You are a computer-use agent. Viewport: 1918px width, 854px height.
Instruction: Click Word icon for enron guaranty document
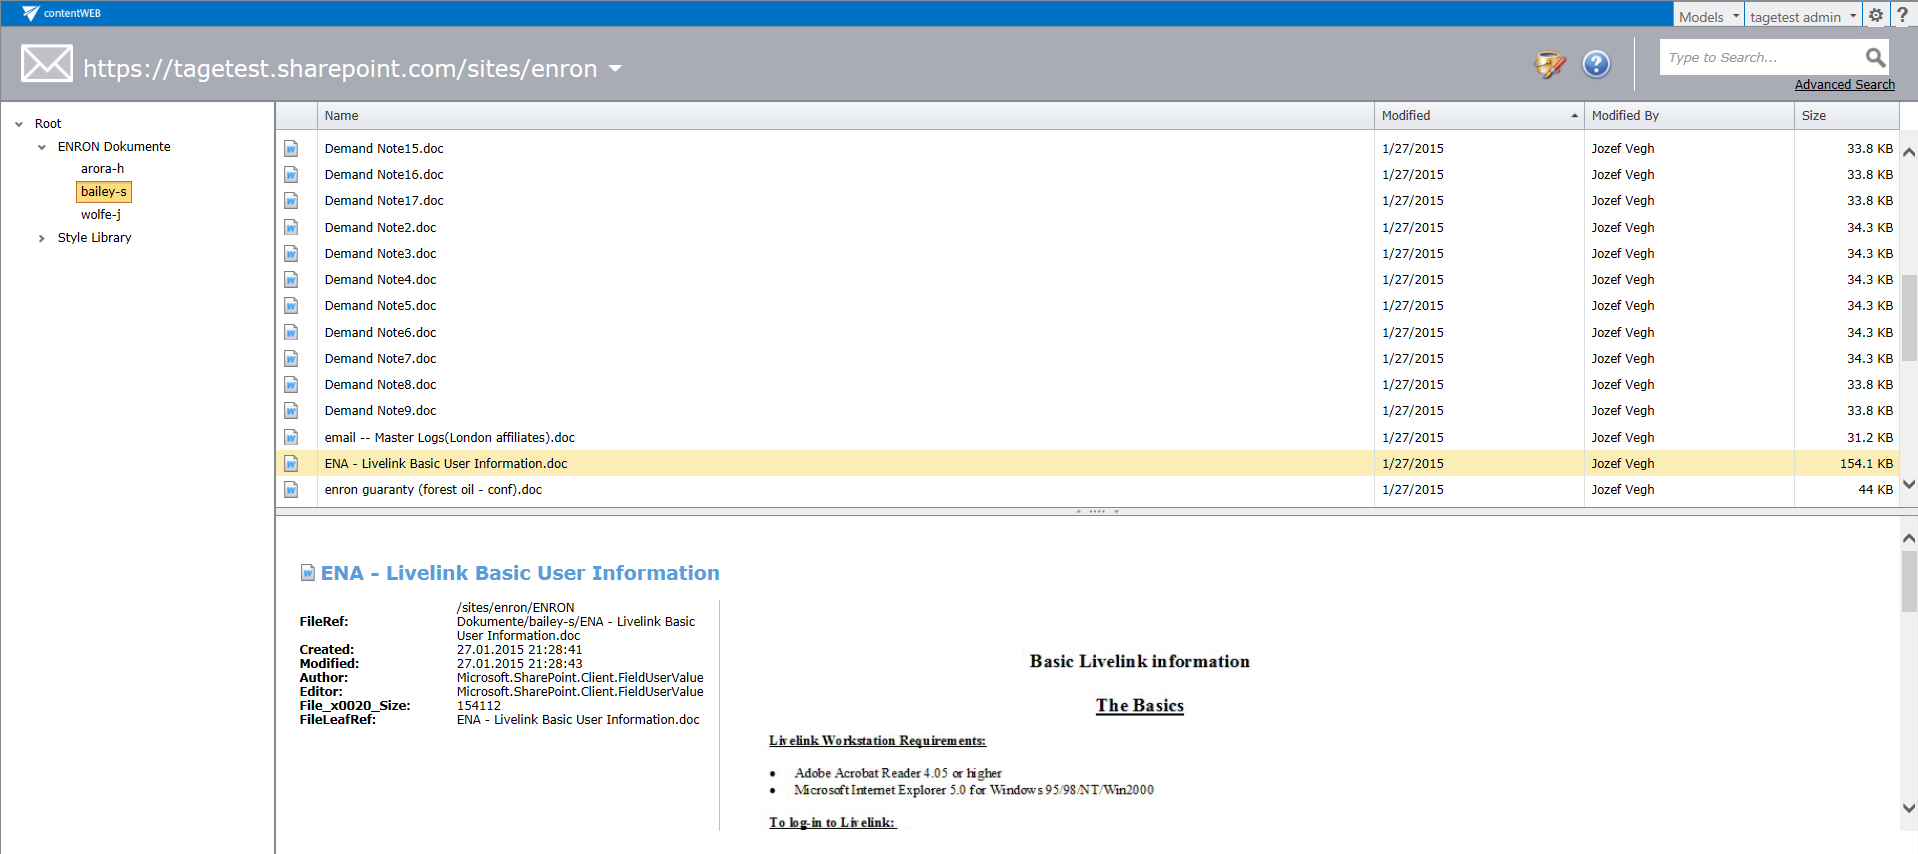pyautogui.click(x=291, y=489)
